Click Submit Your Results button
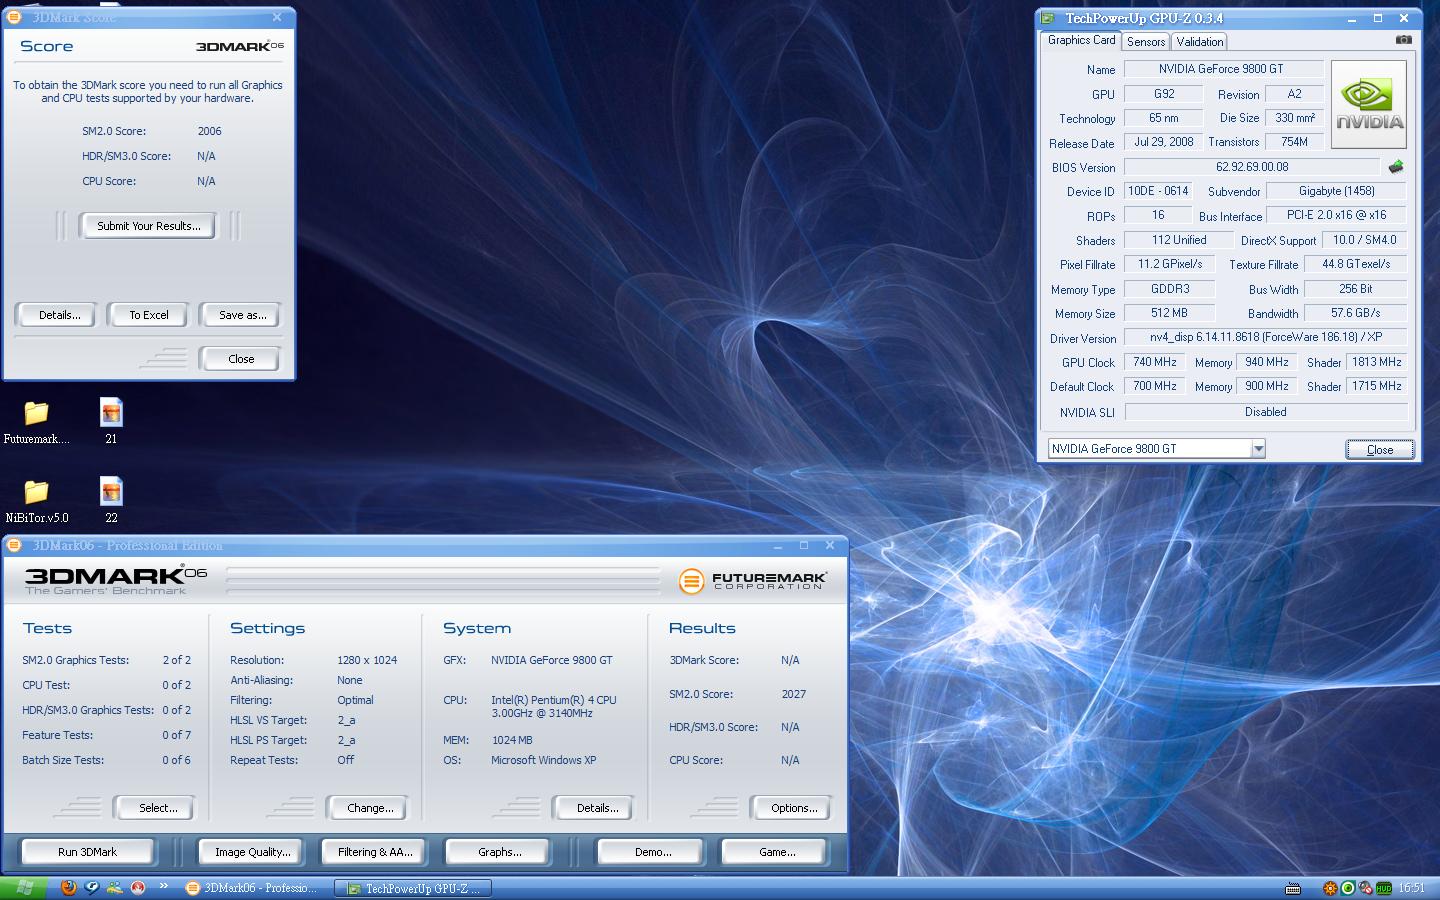Image resolution: width=1440 pixels, height=900 pixels. point(148,226)
